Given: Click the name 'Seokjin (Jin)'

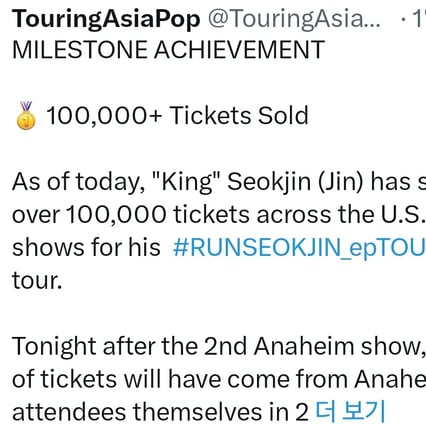Looking at the screenshot, I should (x=295, y=182).
